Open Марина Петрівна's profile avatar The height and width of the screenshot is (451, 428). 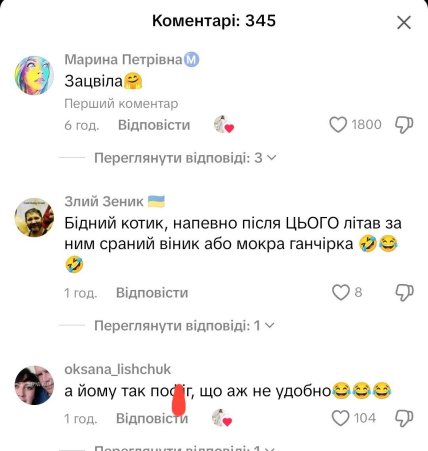pos(34,75)
